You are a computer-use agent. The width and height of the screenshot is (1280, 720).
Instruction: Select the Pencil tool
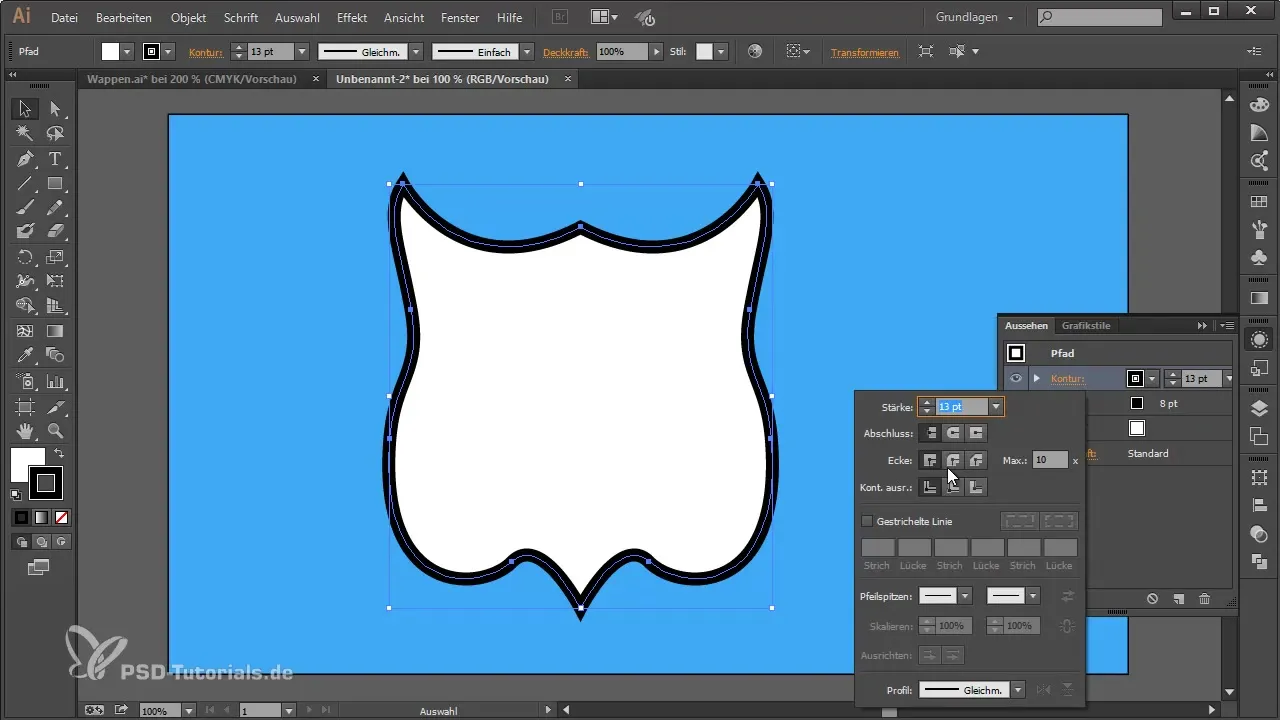[x=55, y=207]
